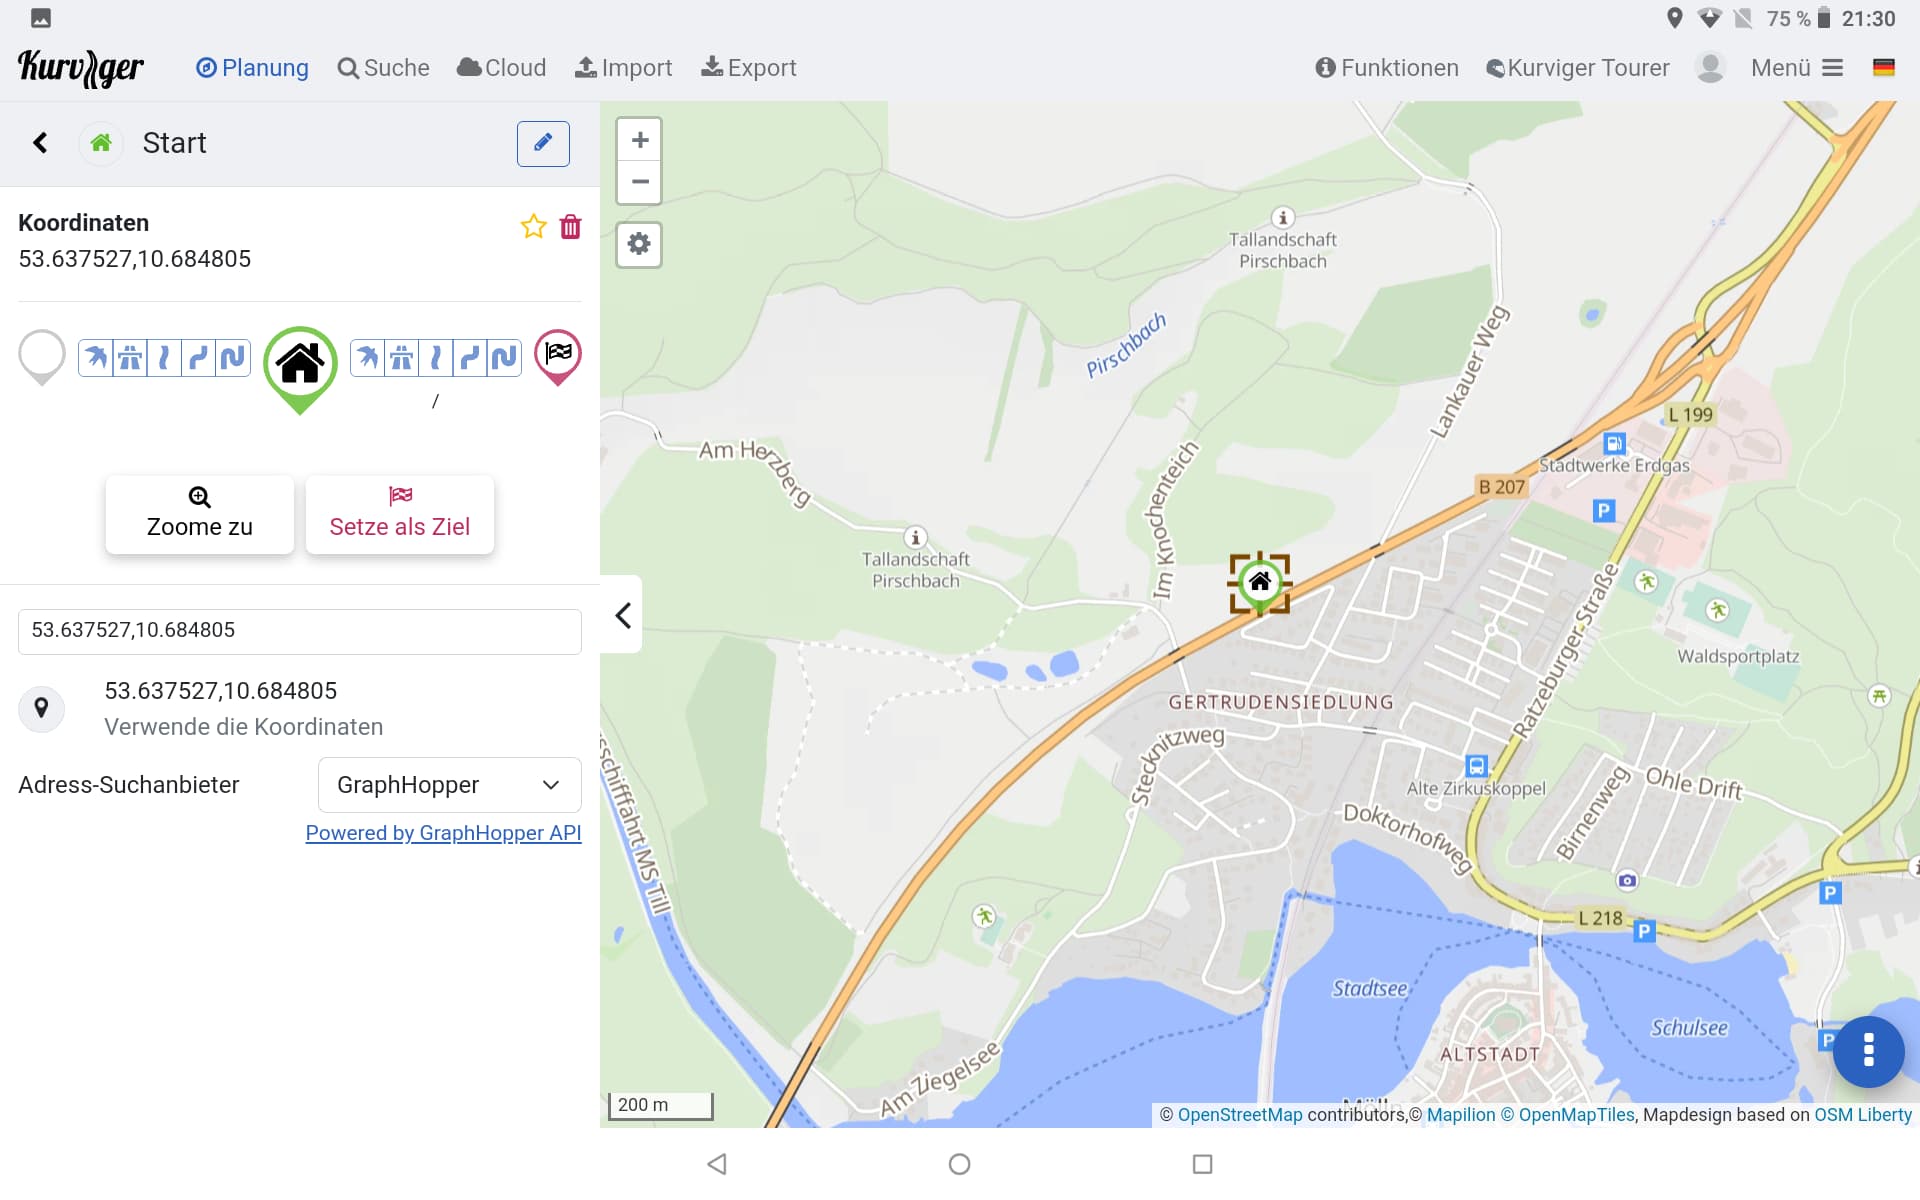The image size is (1920, 1200).
Task: Go back with the Start header arrow
Action: click(x=40, y=143)
